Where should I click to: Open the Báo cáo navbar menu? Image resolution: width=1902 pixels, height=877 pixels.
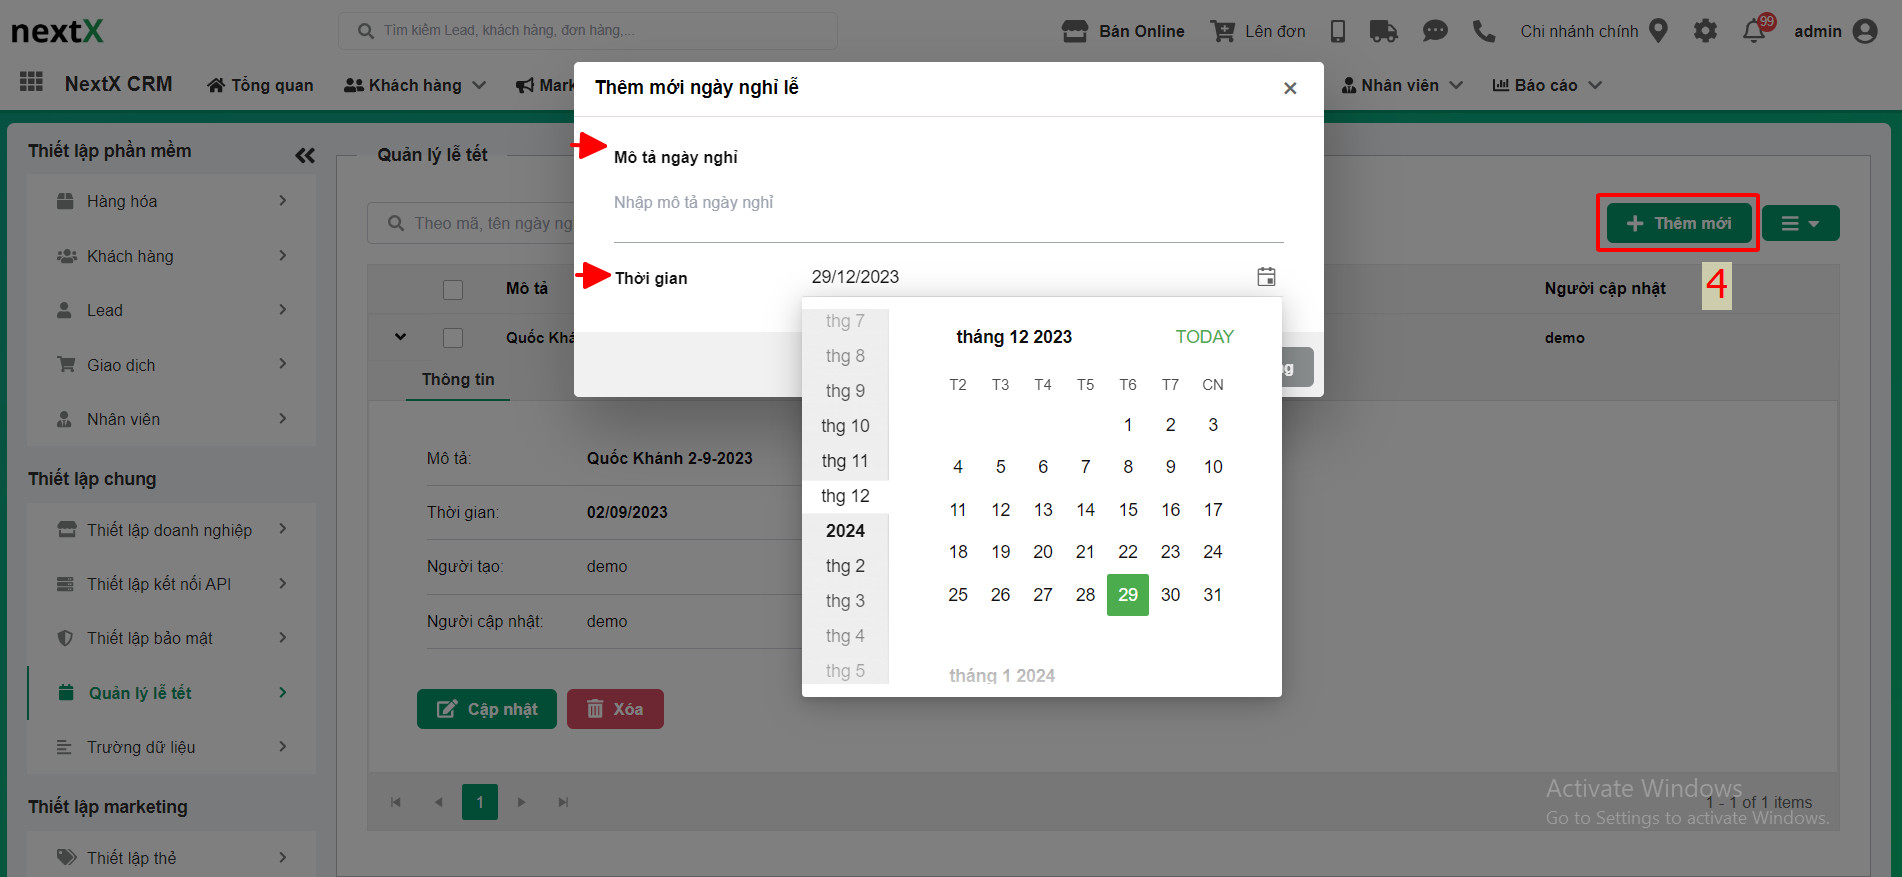pyautogui.click(x=1547, y=85)
